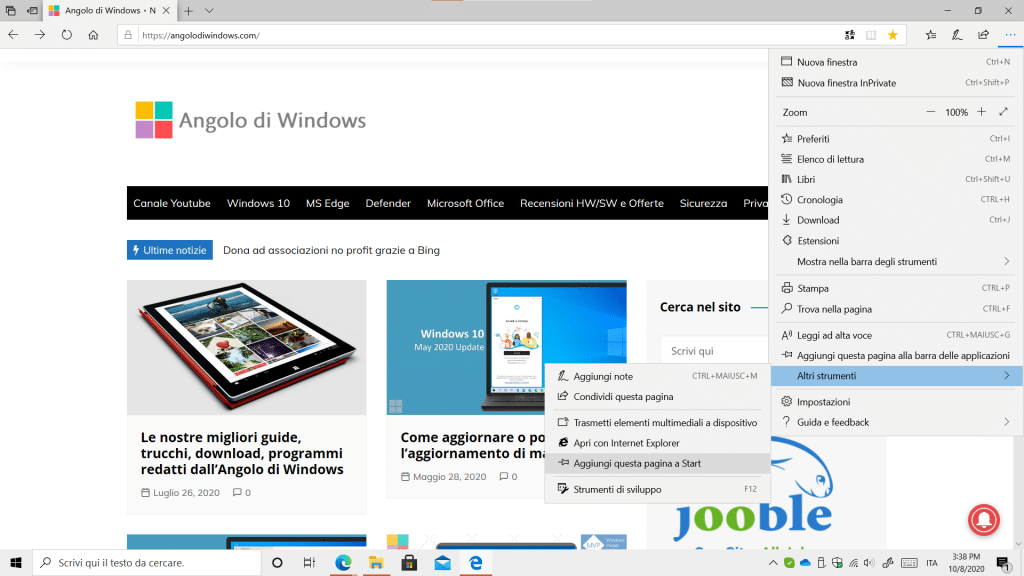This screenshot has width=1024, height=576.
Task: Click the address bar URL field
Action: [x=480, y=35]
